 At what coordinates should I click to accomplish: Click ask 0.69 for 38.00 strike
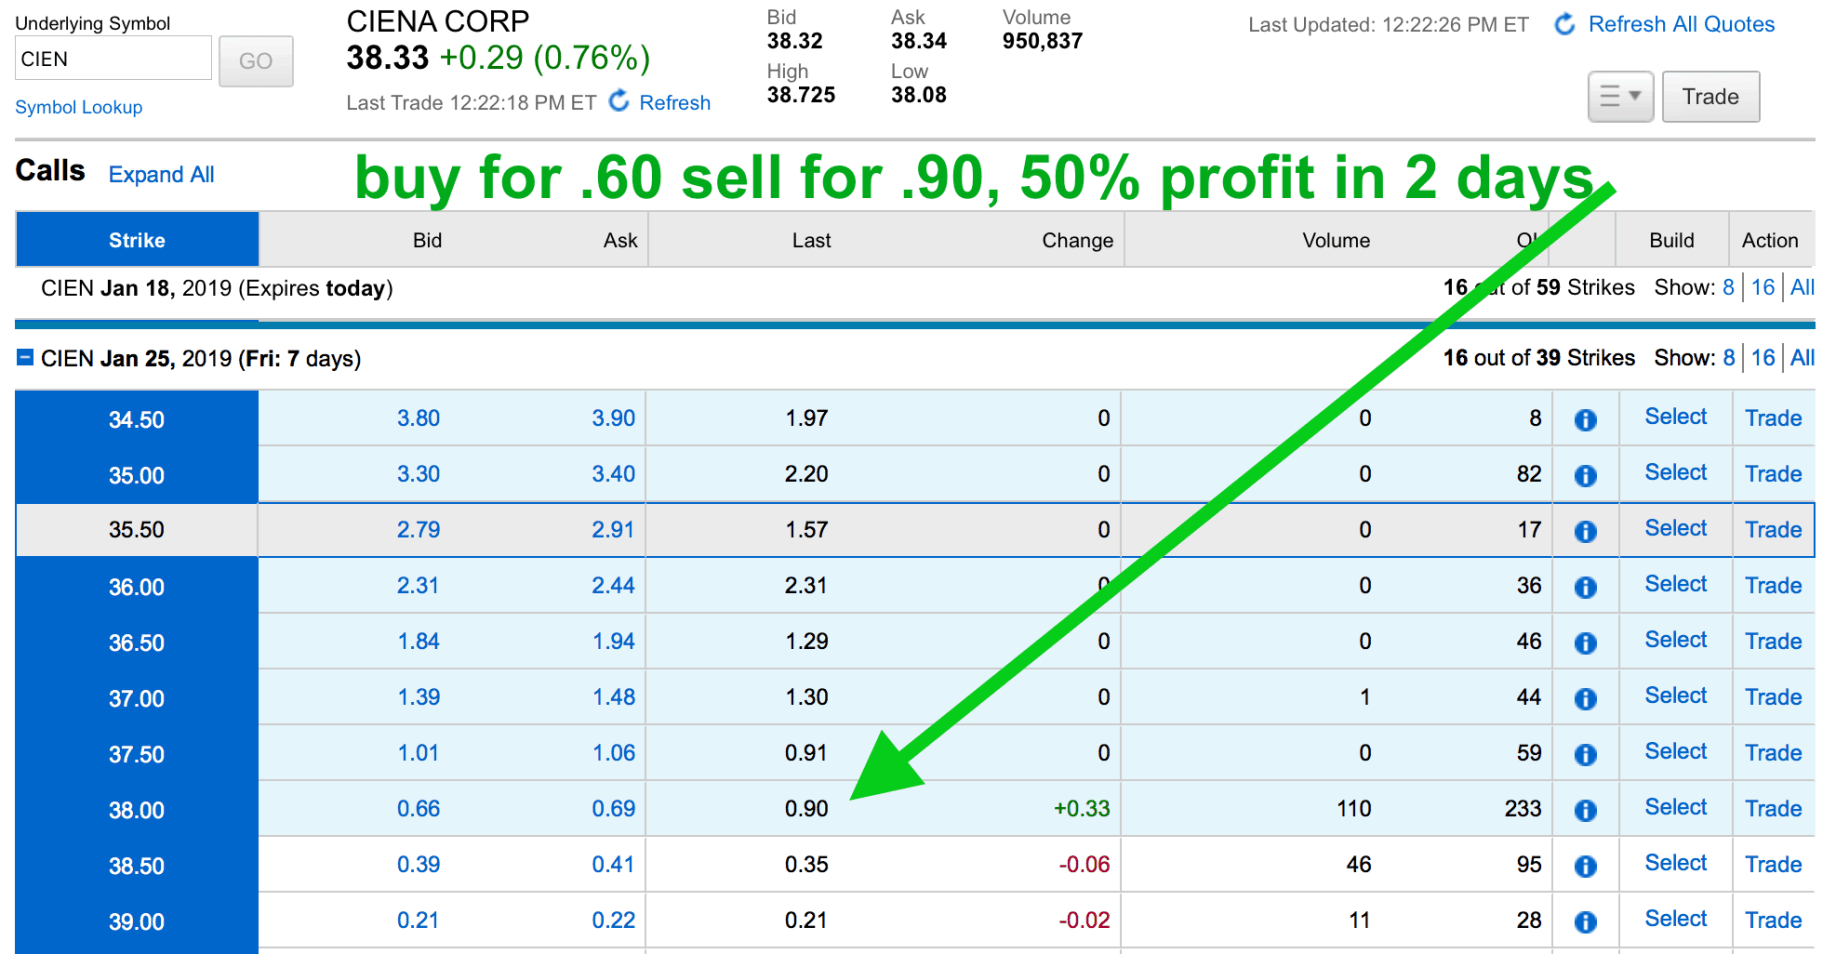pyautogui.click(x=613, y=809)
